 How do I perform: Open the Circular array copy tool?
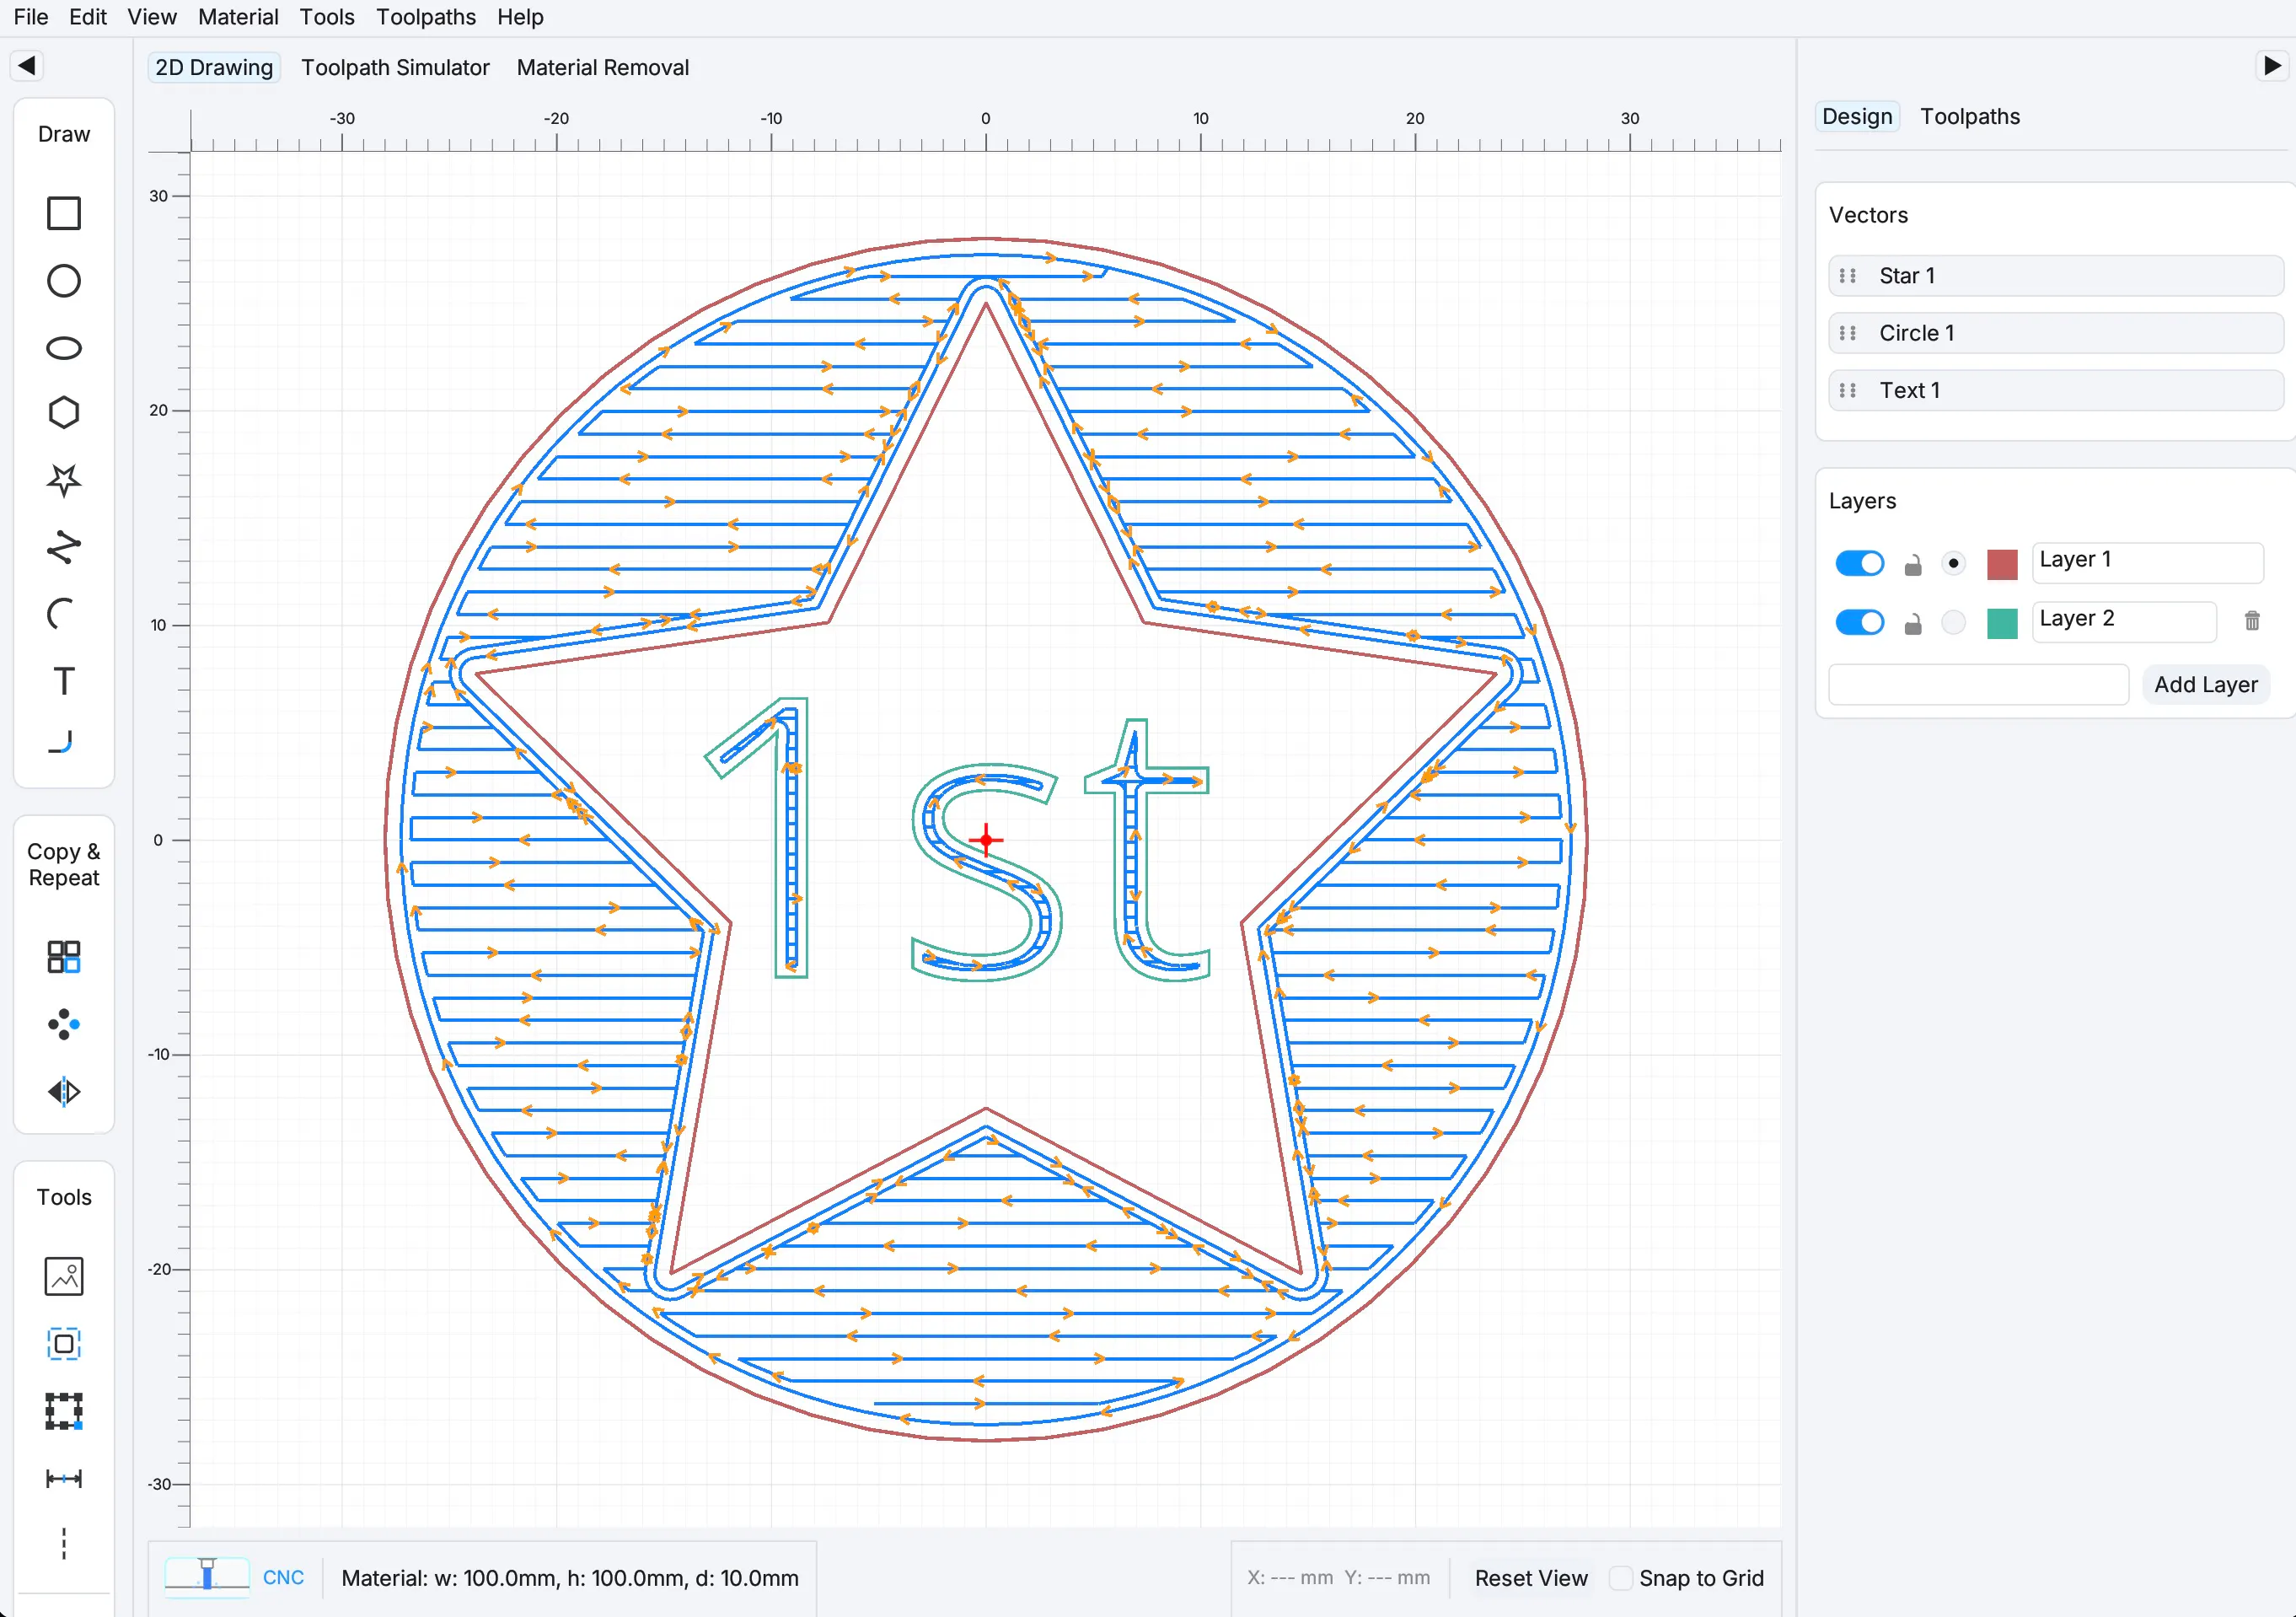(64, 1025)
